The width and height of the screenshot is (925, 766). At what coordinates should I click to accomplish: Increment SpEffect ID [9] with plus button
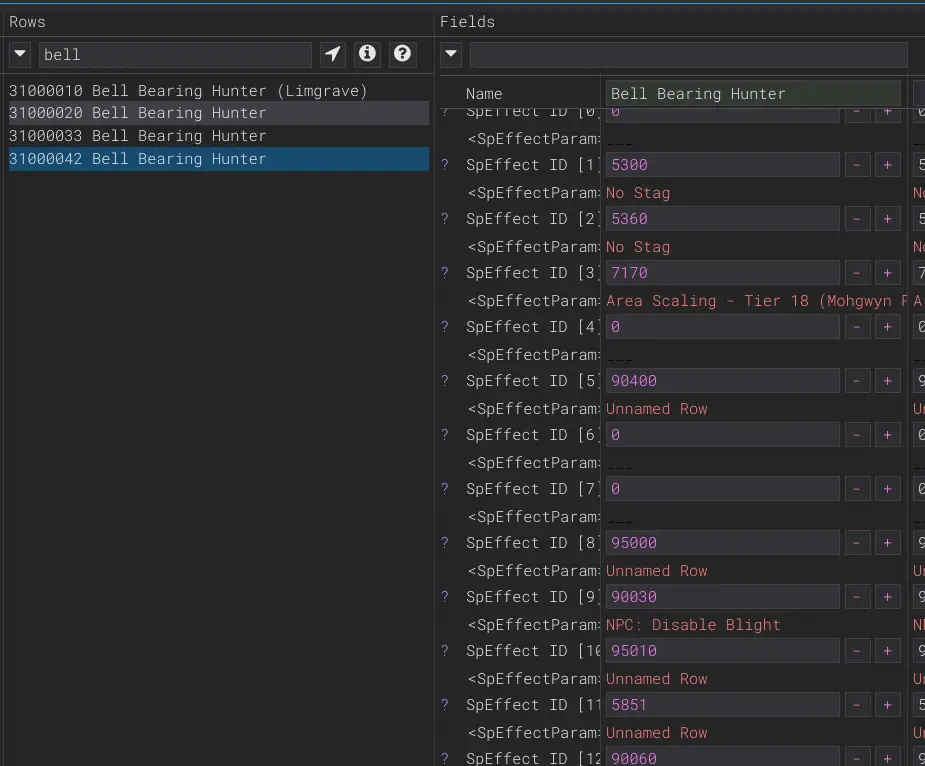pos(887,597)
